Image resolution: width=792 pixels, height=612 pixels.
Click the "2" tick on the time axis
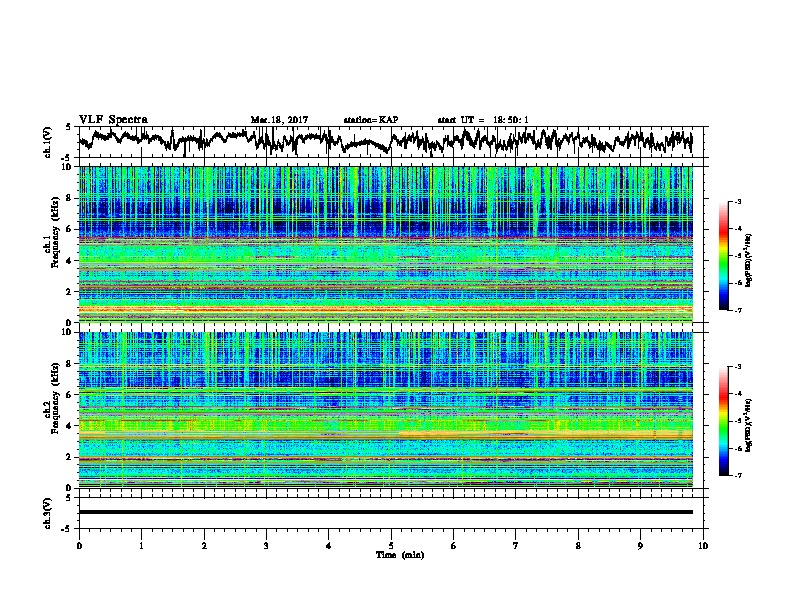(x=204, y=546)
